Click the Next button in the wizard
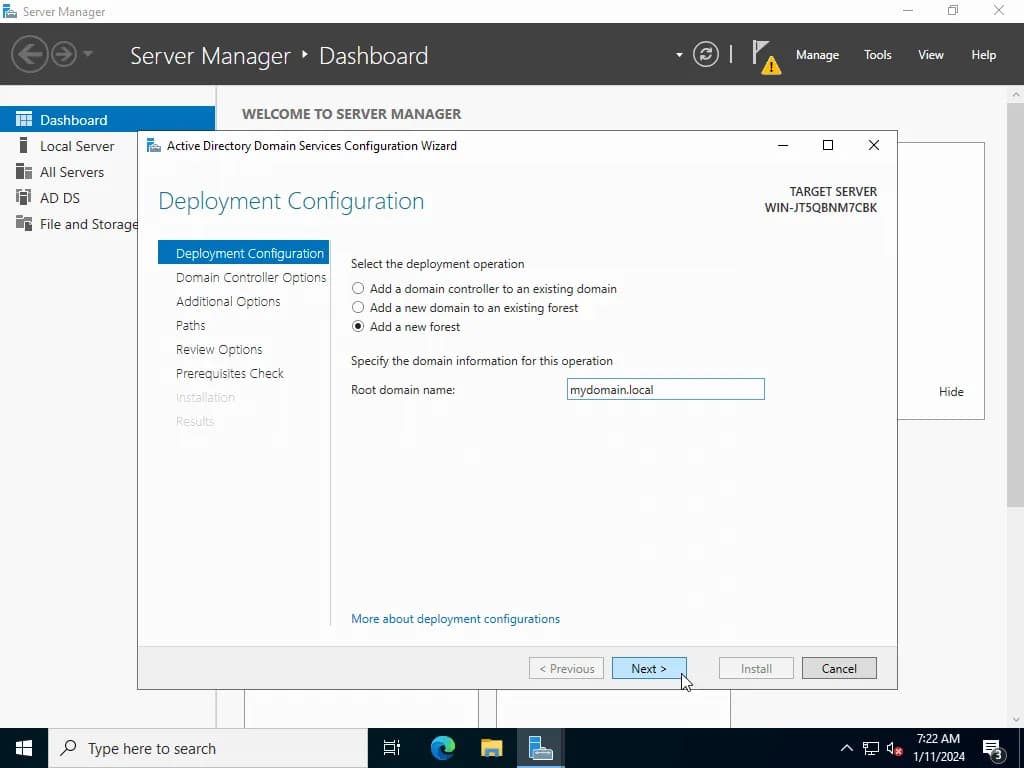 tap(649, 668)
